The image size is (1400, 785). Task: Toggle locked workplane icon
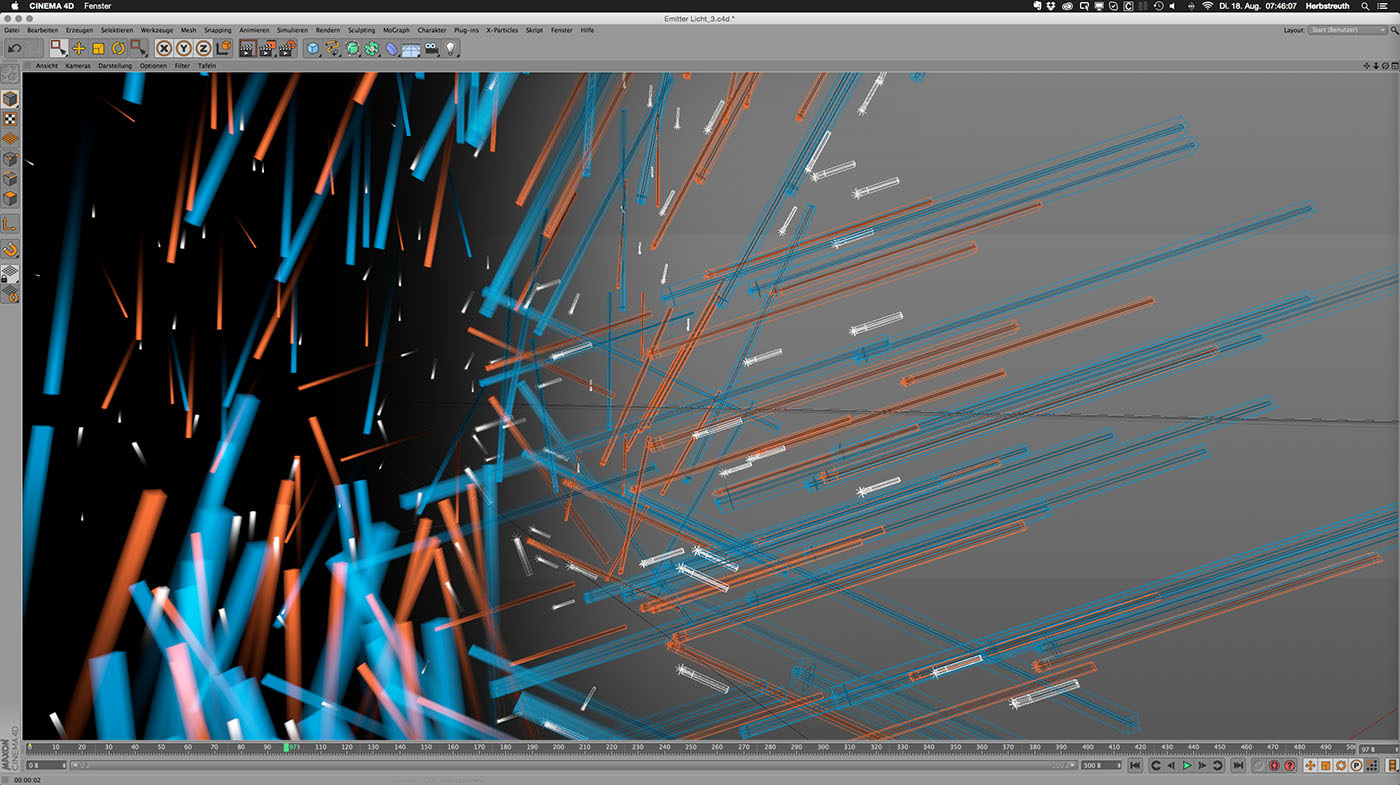tap(10, 273)
